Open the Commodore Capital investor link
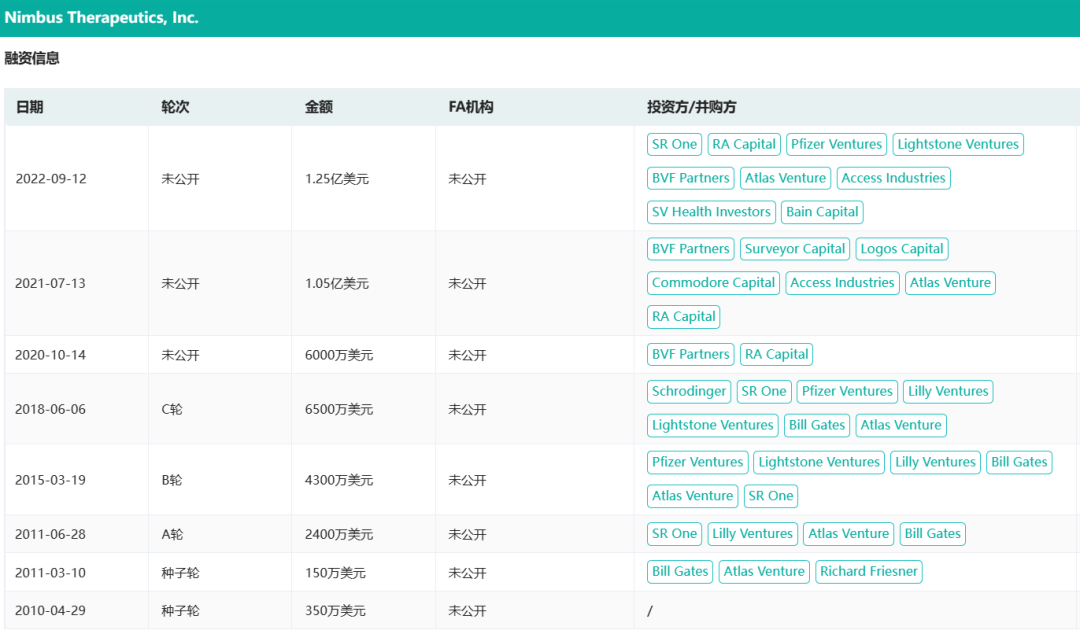Viewport: 1080px width, 634px height. tap(713, 283)
